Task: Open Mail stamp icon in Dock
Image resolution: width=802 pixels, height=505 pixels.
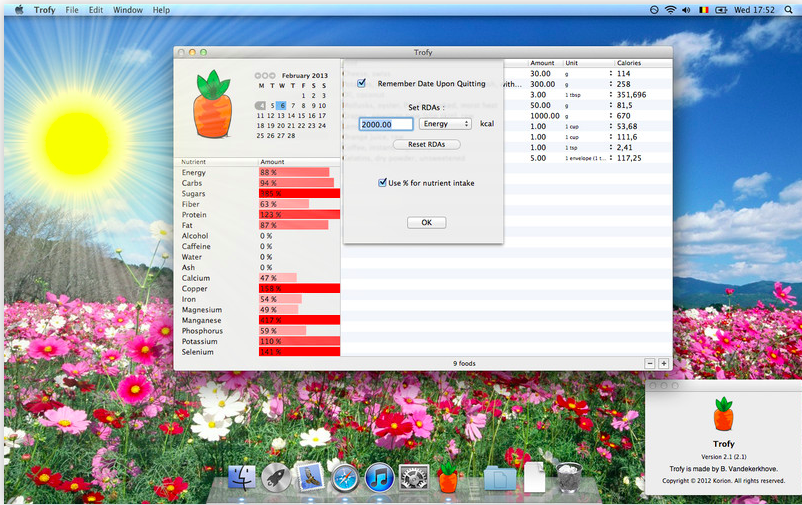Action: pos(310,477)
